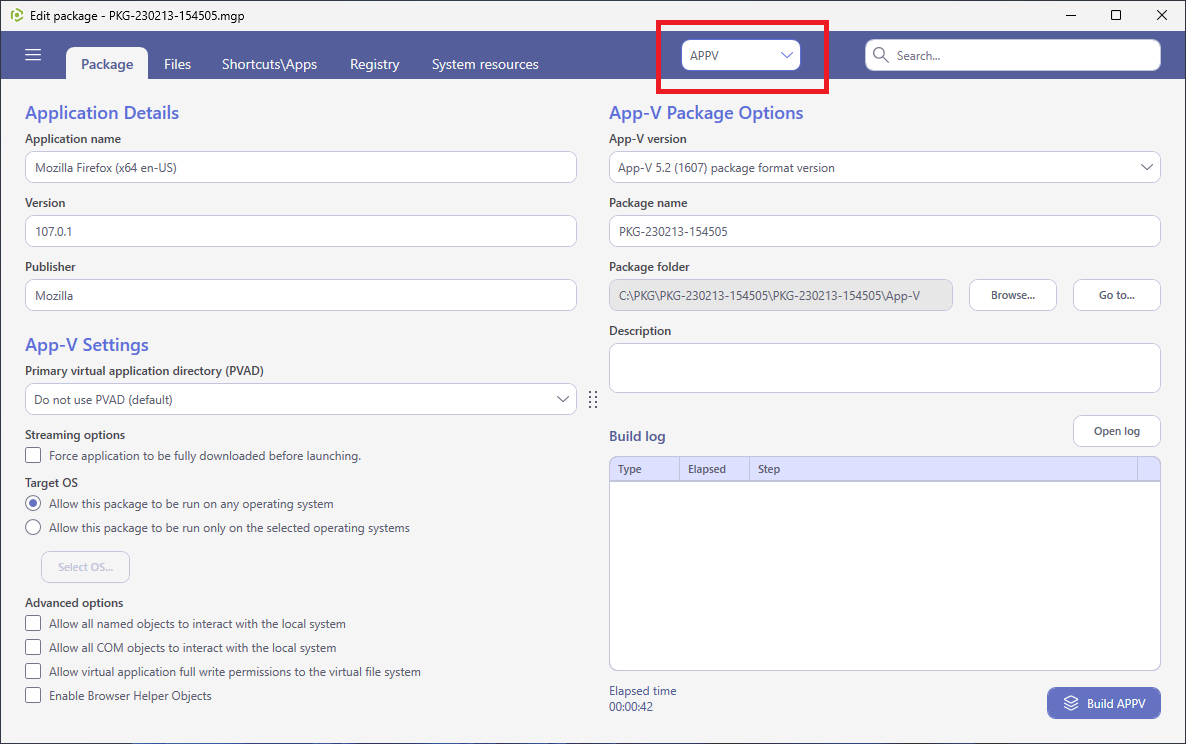Minimize the Edit package window
The image size is (1186, 744).
1071,15
